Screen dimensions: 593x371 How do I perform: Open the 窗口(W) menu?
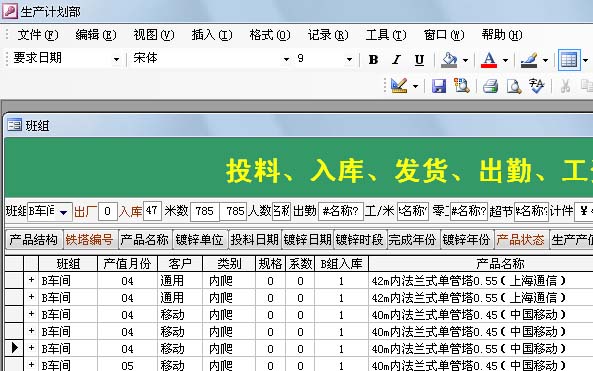pos(444,35)
